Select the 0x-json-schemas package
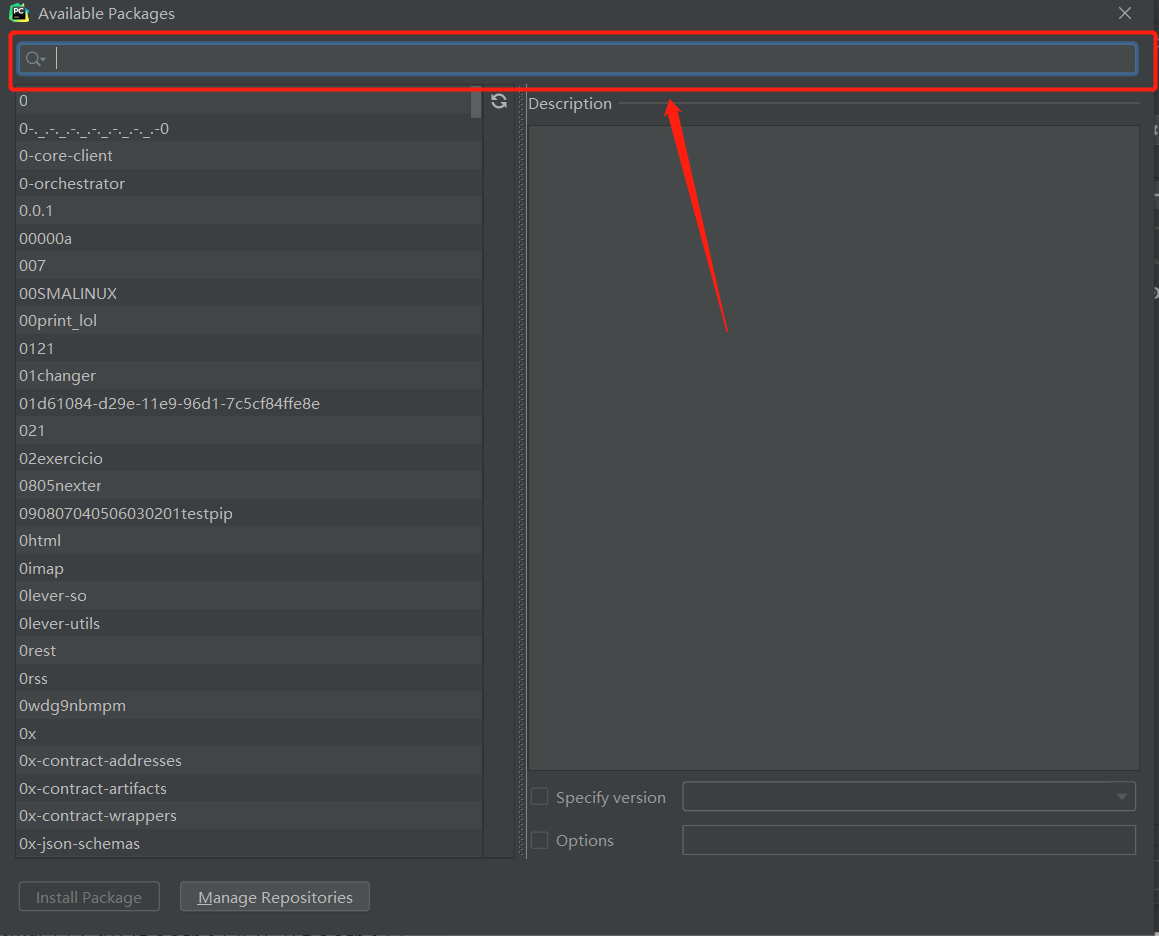This screenshot has height=936, width=1159. [x=249, y=844]
